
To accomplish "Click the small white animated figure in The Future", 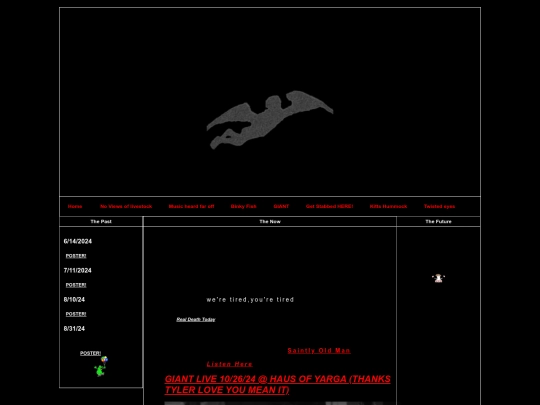I will [438, 278].
